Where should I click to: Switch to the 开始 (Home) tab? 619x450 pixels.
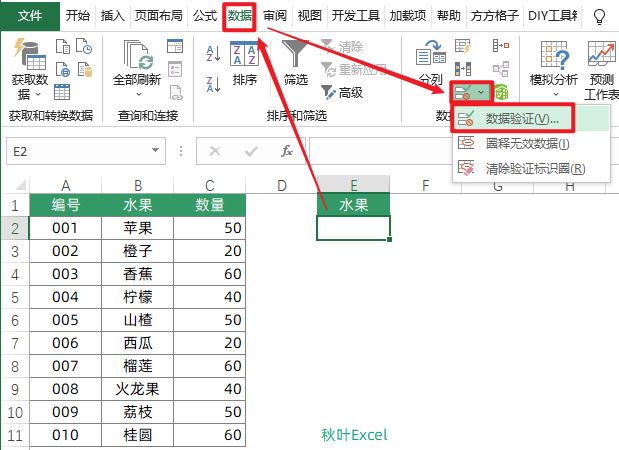coord(78,16)
